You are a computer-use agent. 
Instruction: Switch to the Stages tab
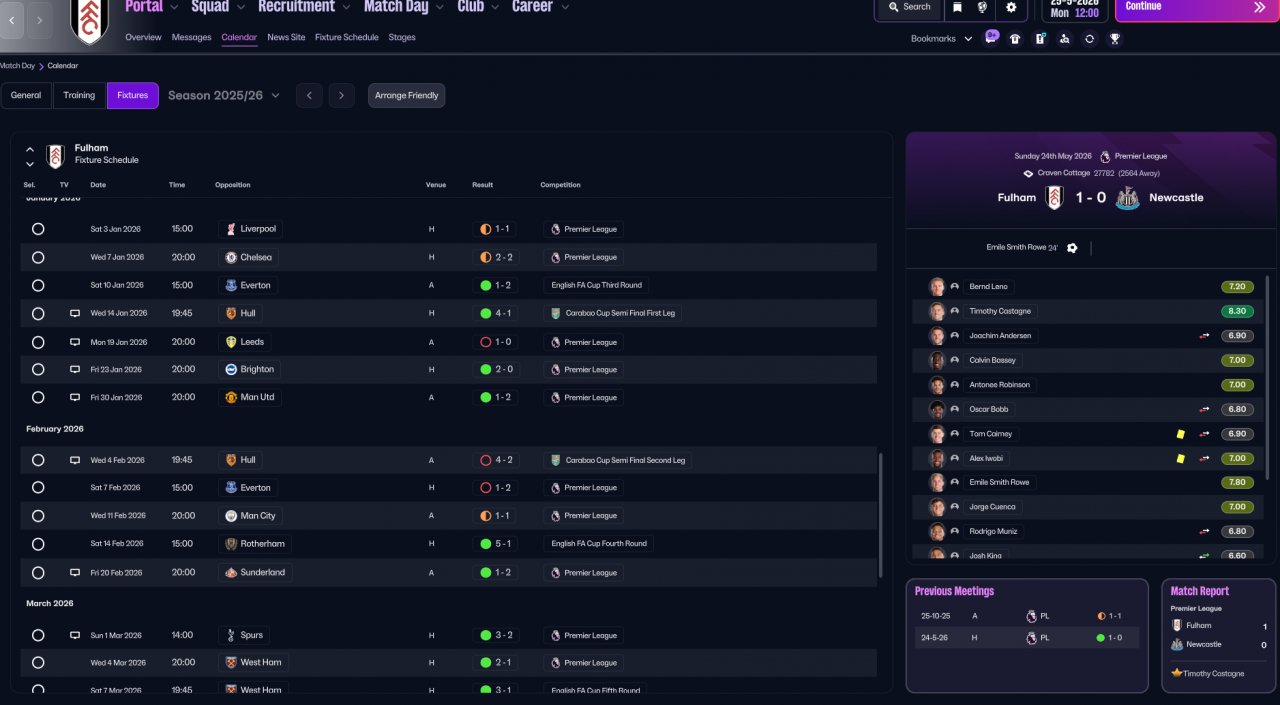click(x=402, y=37)
